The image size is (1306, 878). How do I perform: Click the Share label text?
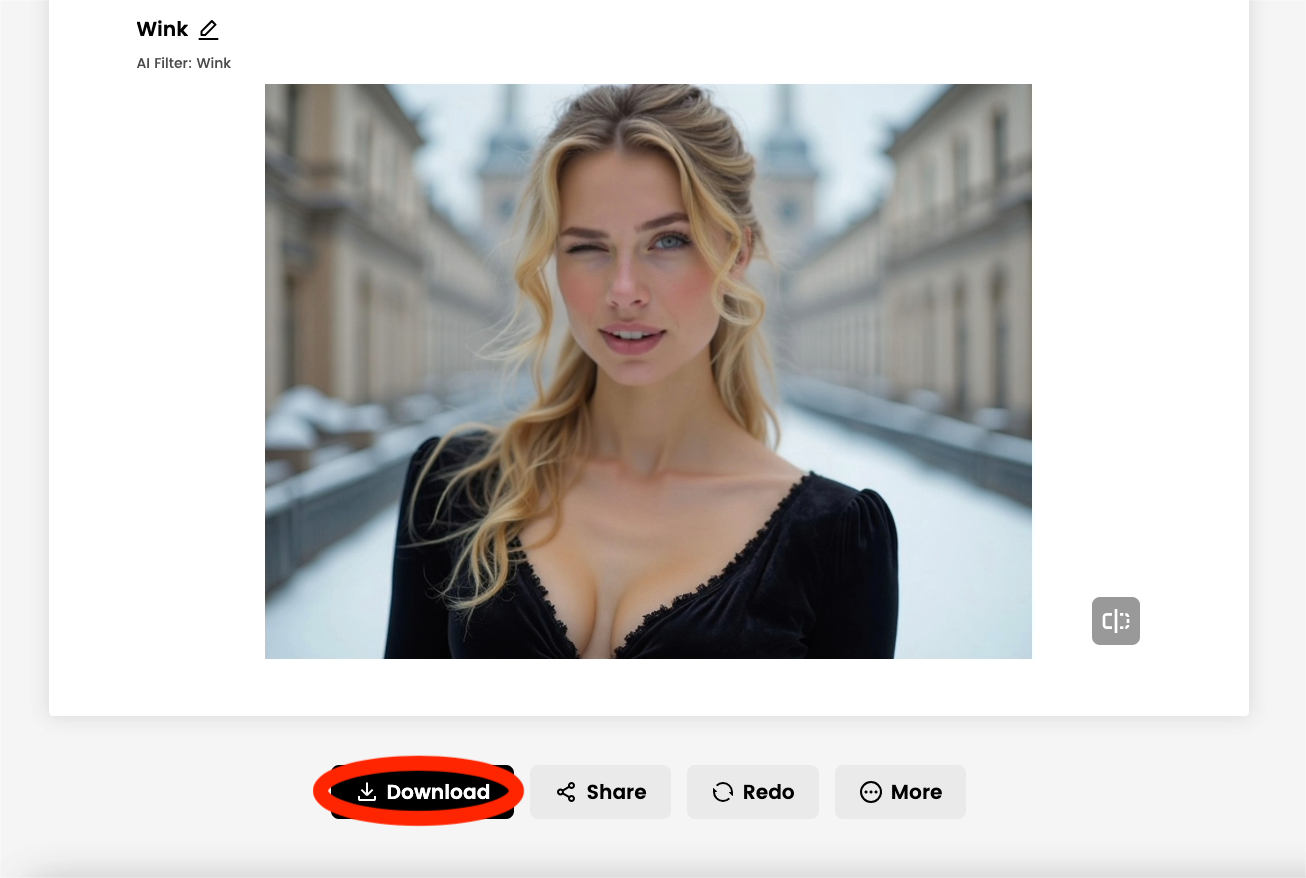tap(616, 792)
